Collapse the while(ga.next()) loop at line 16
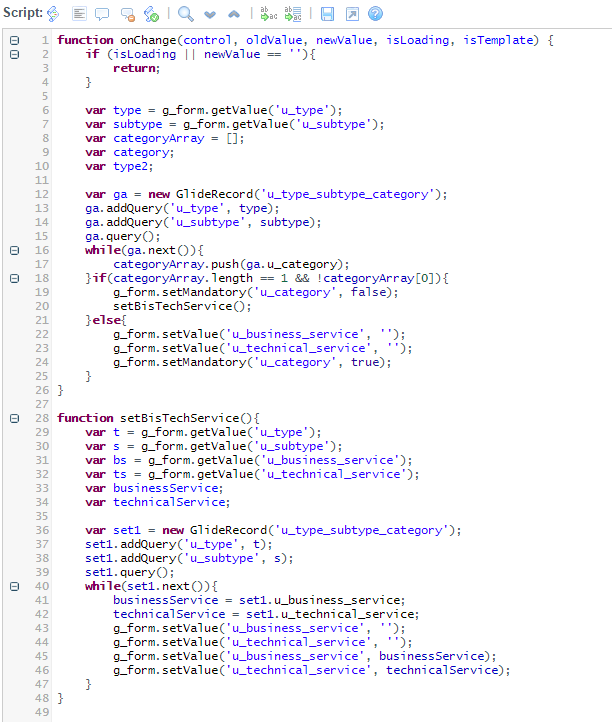 [x=15, y=250]
